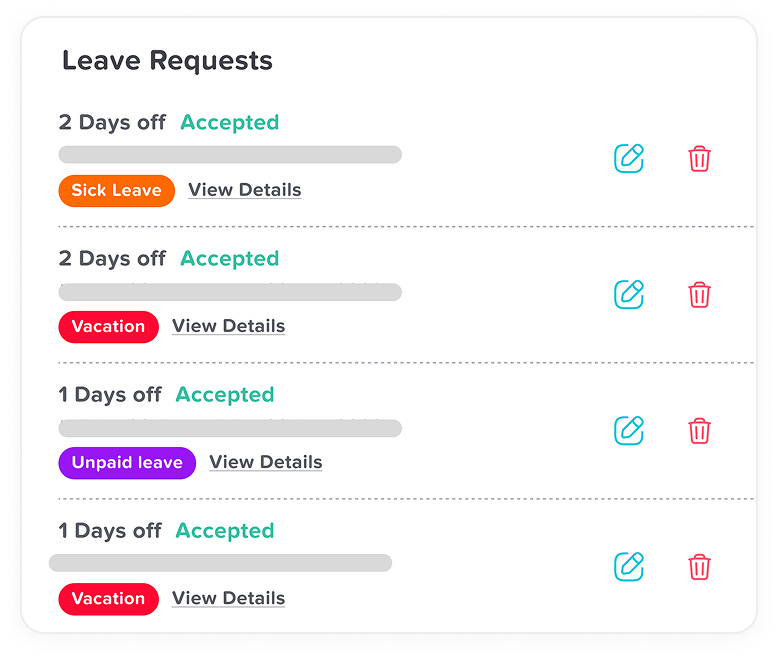Open View Details for Sick Leave
Screen dimensions: 778x658
pyautogui.click(x=244, y=190)
